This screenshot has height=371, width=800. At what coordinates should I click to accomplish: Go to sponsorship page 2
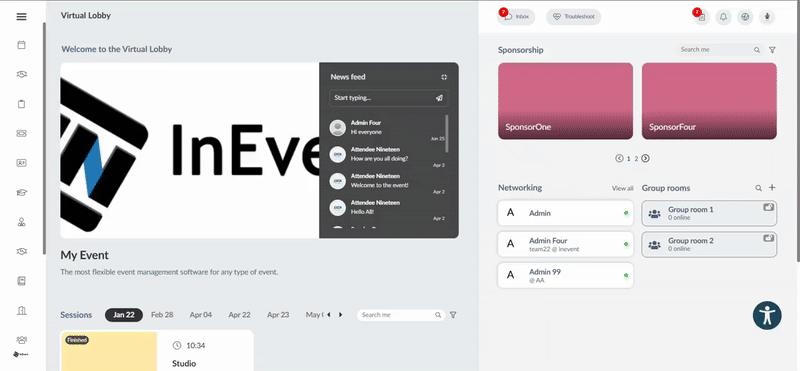pos(636,159)
